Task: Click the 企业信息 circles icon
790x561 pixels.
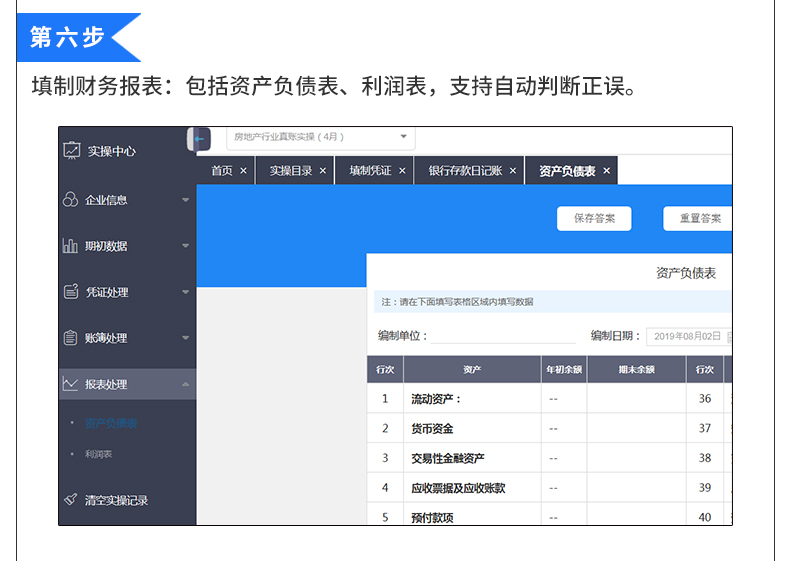Action: (x=71, y=200)
